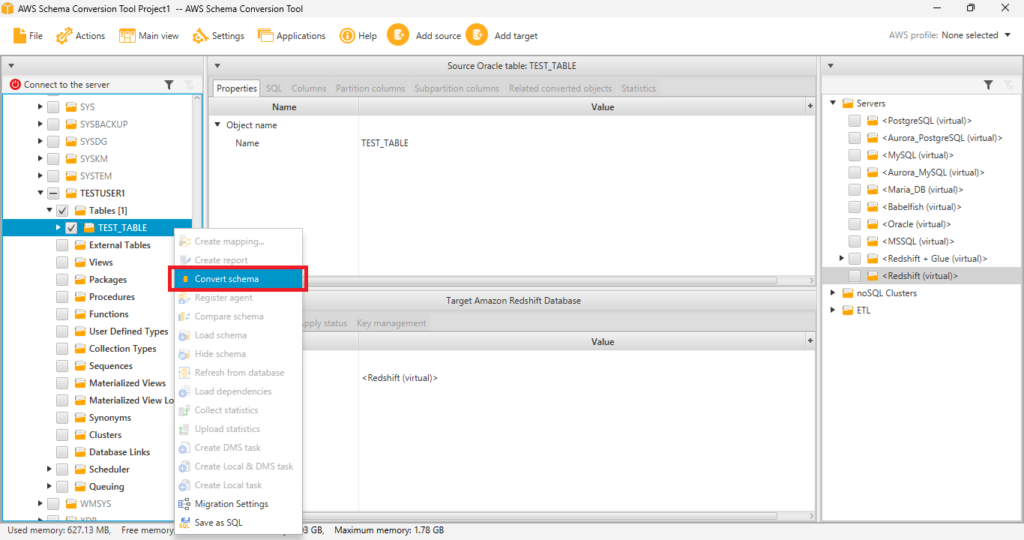Choose Convert schema from context menu
This screenshot has width=1024, height=540.
pyautogui.click(x=227, y=278)
